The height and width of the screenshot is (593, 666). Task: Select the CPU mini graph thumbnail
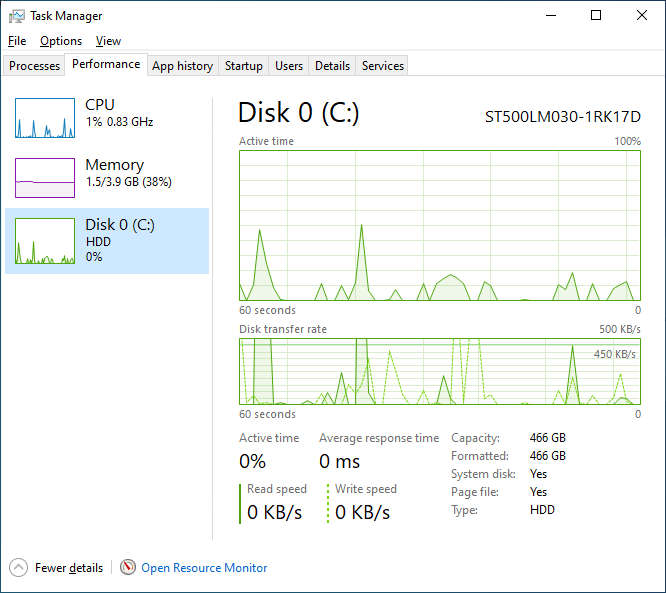pyautogui.click(x=45, y=118)
